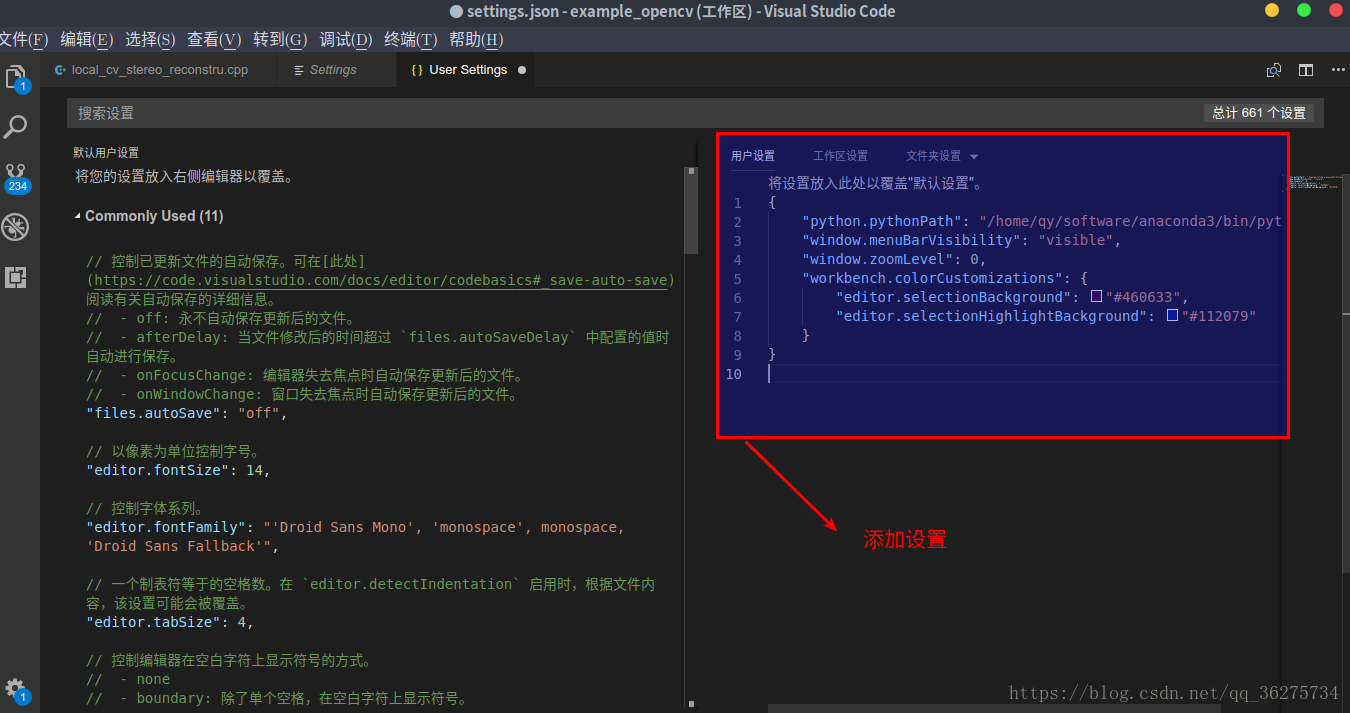1350x713 pixels.
Task: Open the 查看(V) menu
Action: click(214, 40)
